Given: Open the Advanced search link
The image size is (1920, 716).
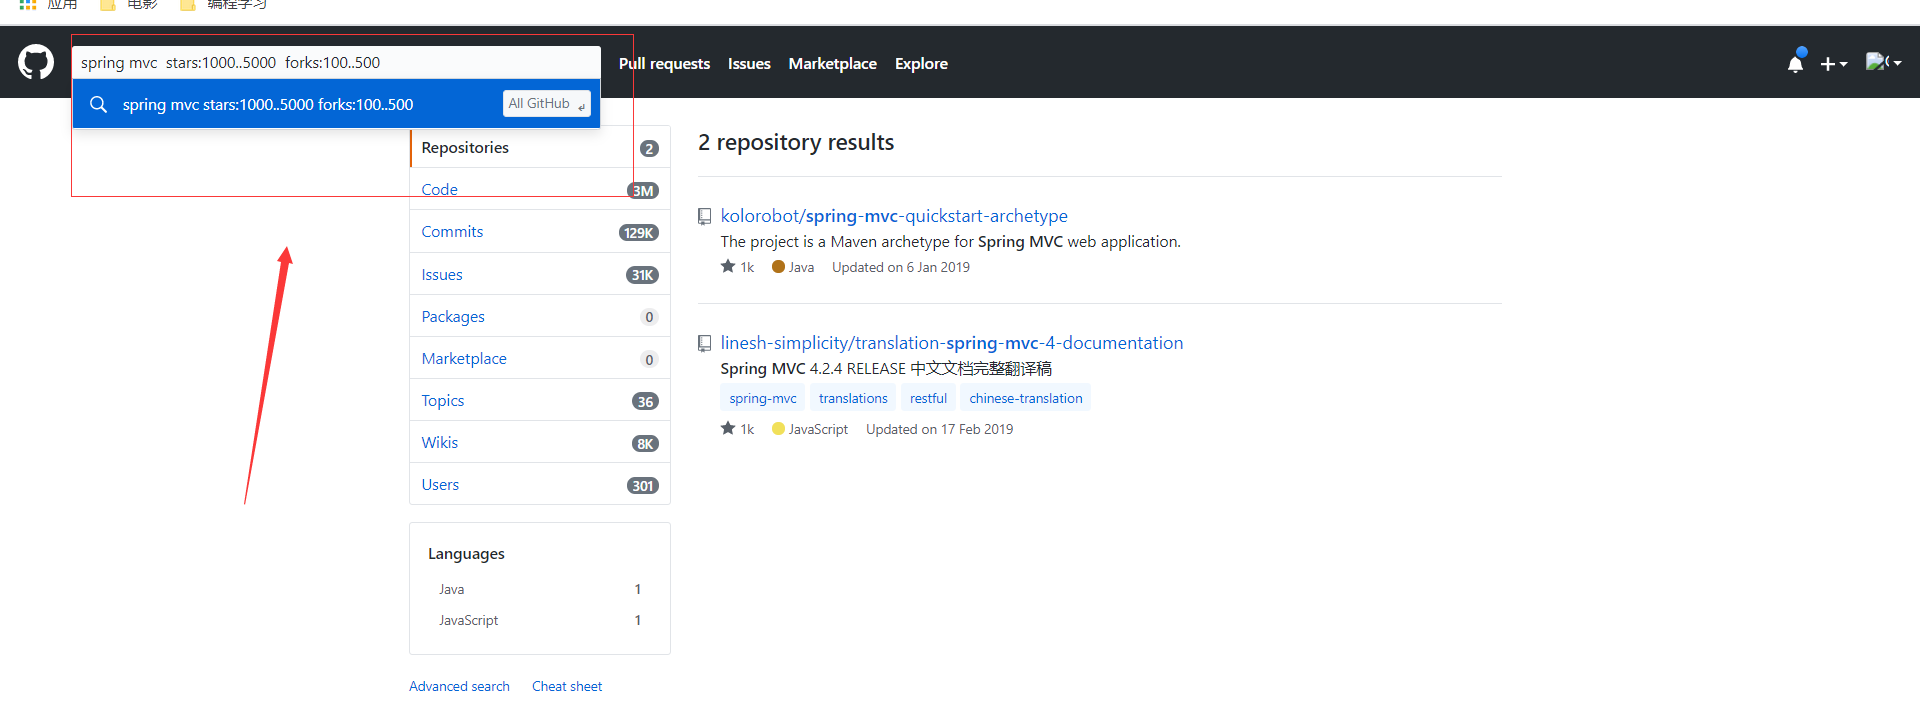Looking at the screenshot, I should (x=459, y=686).
